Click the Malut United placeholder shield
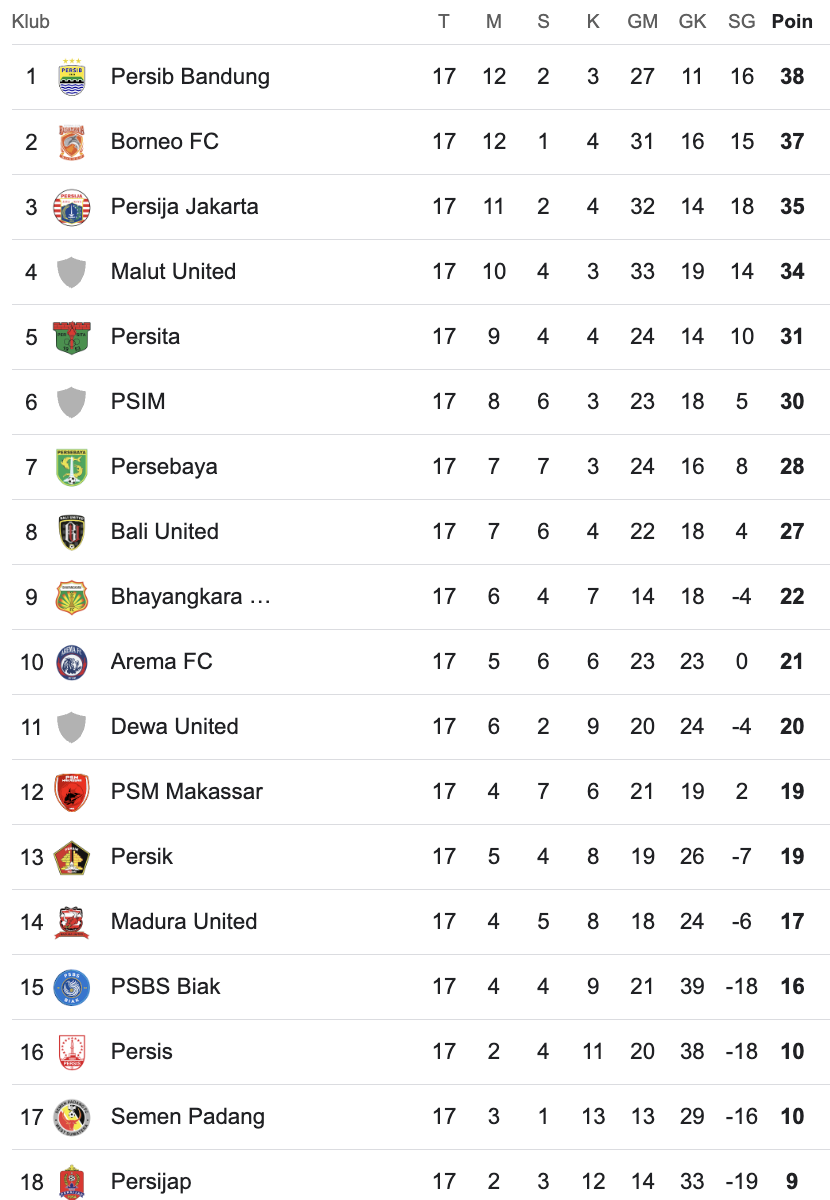This screenshot has width=830, height=1200. (72, 272)
